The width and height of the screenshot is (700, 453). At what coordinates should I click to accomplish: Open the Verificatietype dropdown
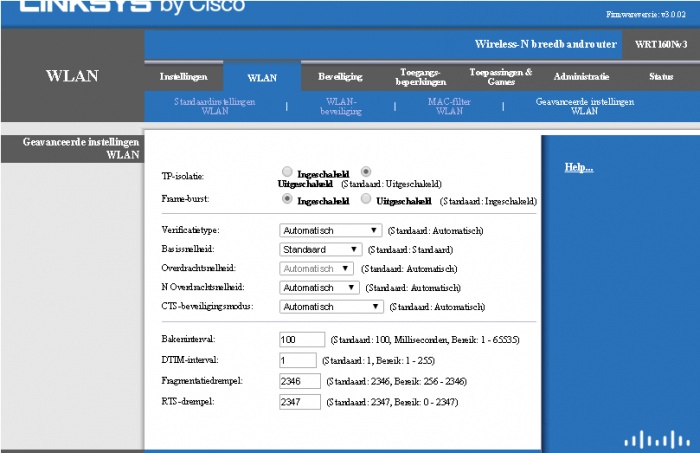coord(330,230)
